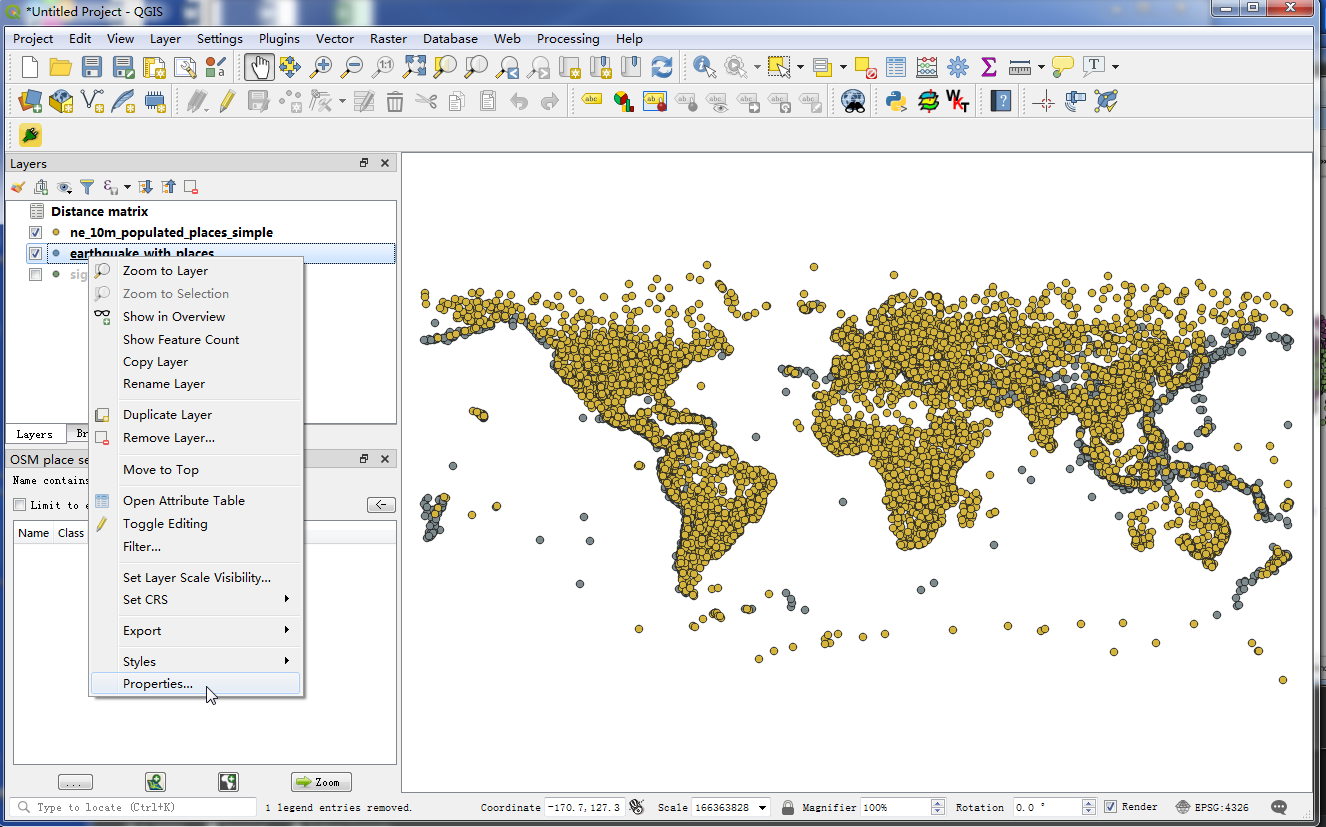
Task: Click Filter Legend funnel icon
Action: click(x=87, y=187)
